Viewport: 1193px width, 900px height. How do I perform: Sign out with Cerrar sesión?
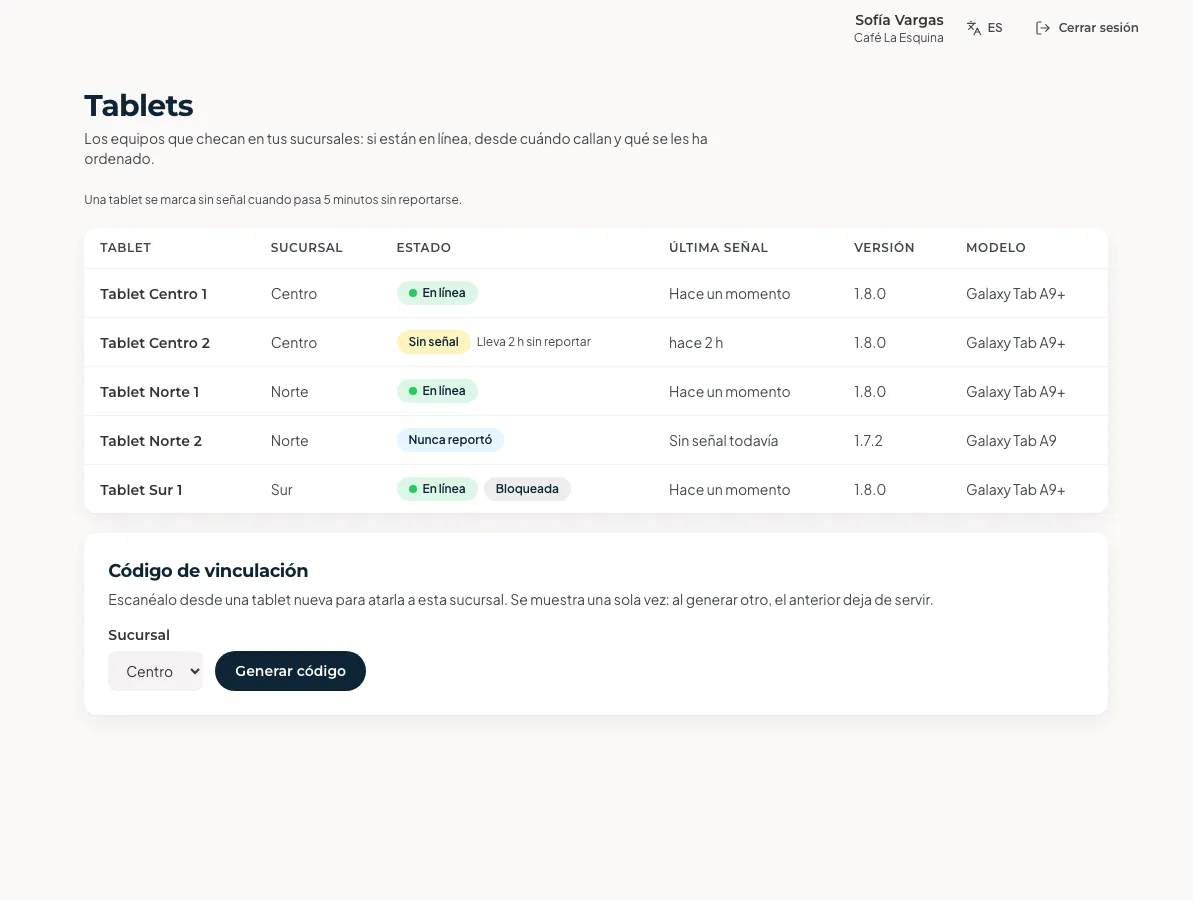tap(1087, 28)
